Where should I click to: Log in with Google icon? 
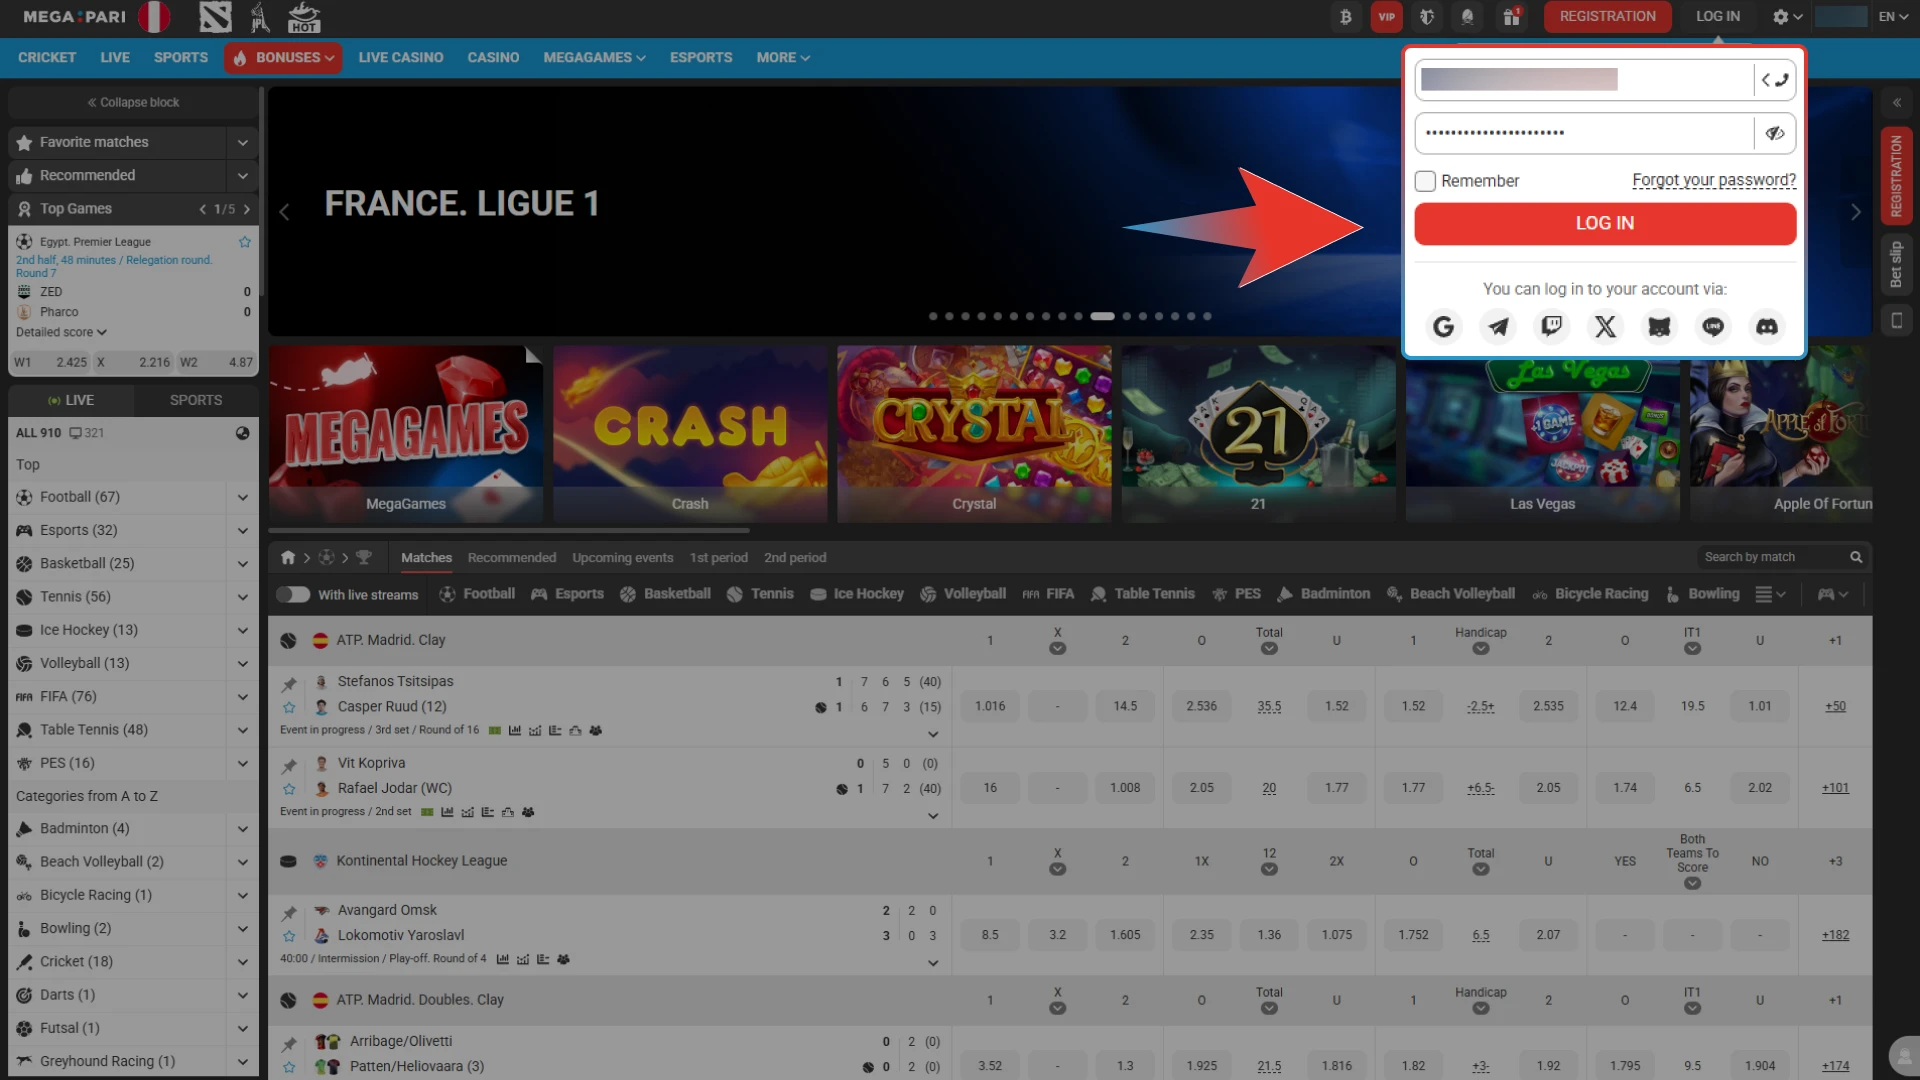(x=1443, y=327)
